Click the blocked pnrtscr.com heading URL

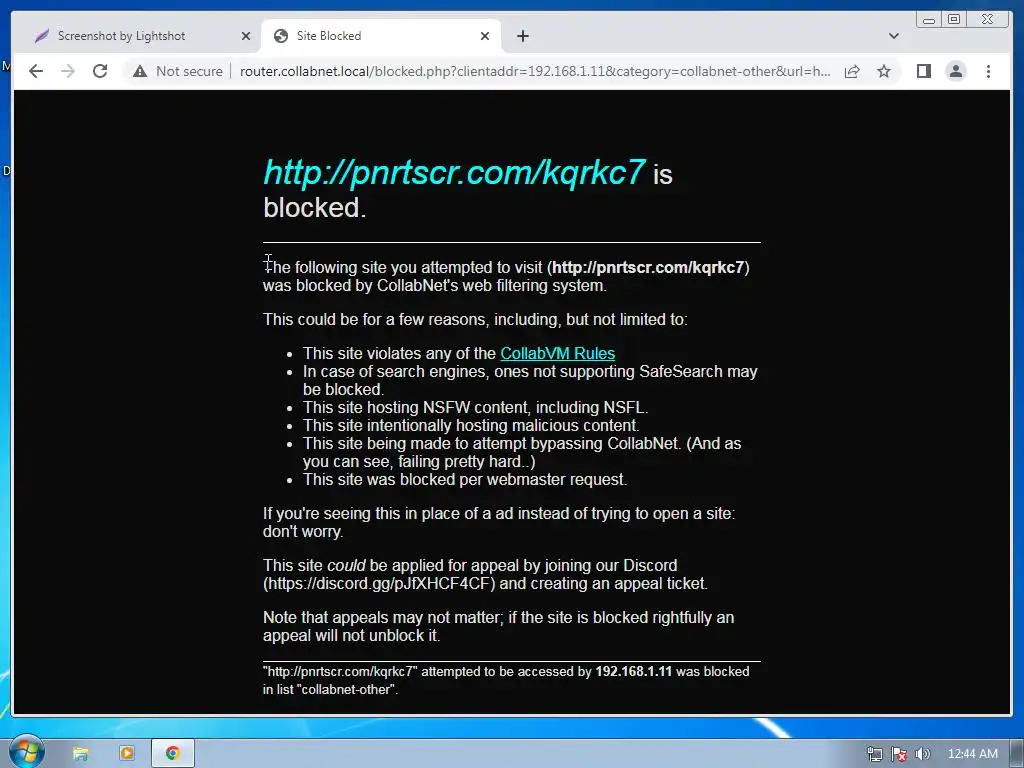point(455,173)
